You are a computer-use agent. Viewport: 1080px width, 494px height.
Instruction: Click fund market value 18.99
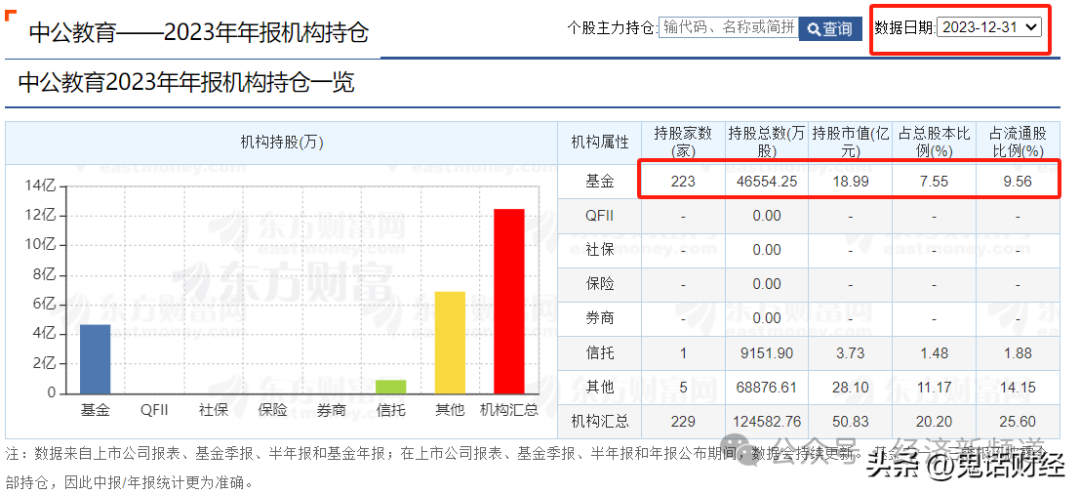(x=851, y=182)
